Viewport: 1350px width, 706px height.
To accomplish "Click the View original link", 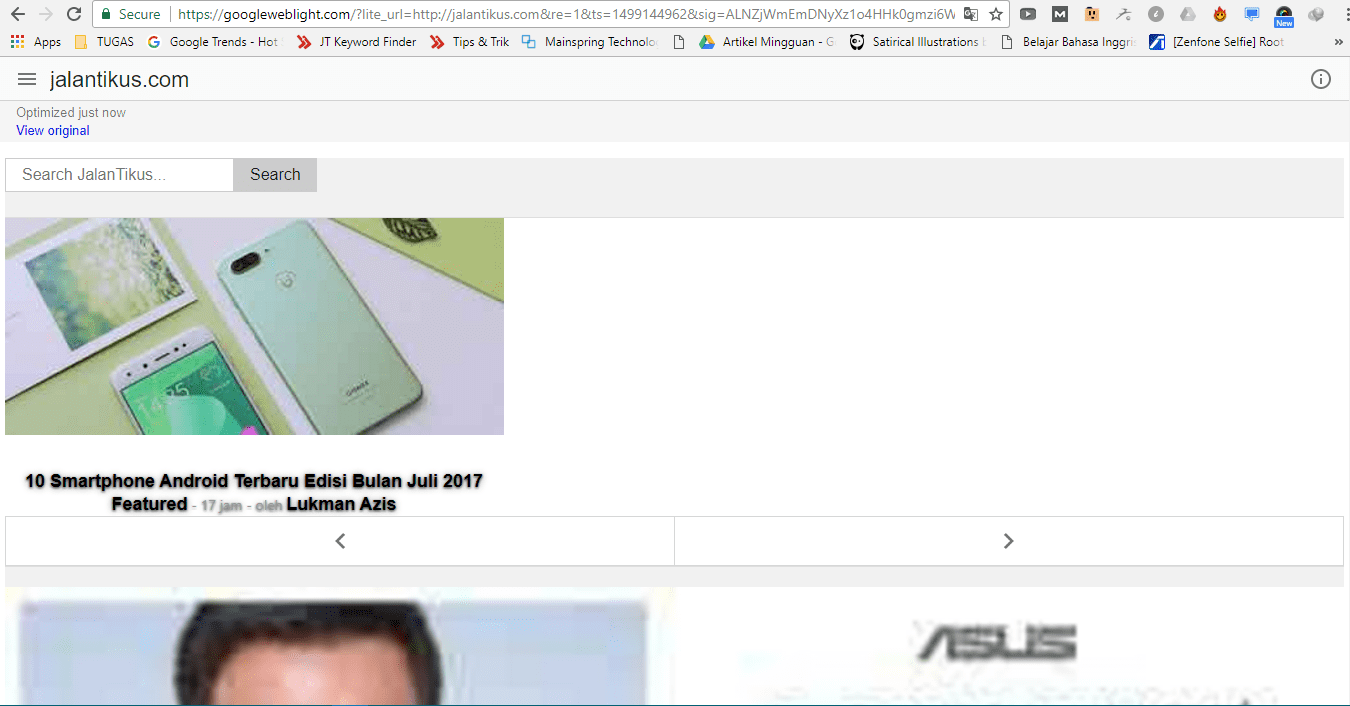I will [x=53, y=131].
